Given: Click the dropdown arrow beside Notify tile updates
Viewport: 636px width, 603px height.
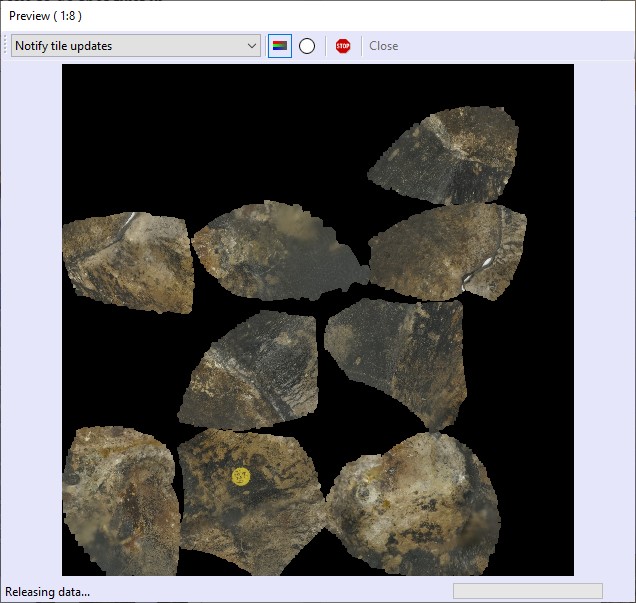Looking at the screenshot, I should click(x=251, y=46).
